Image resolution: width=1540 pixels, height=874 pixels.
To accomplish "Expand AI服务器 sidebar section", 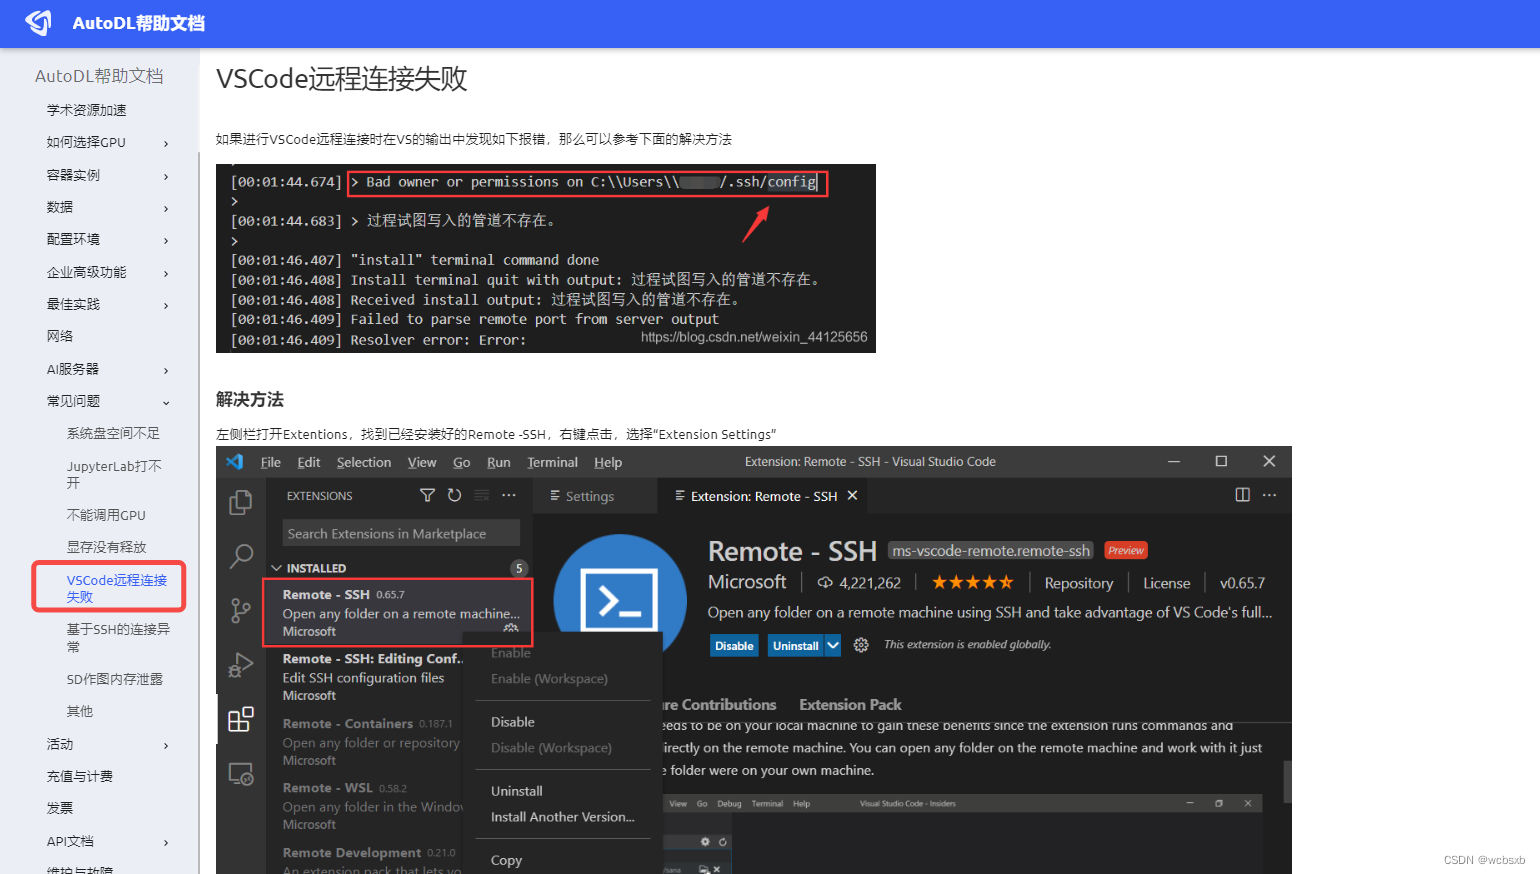I will click(x=166, y=370).
